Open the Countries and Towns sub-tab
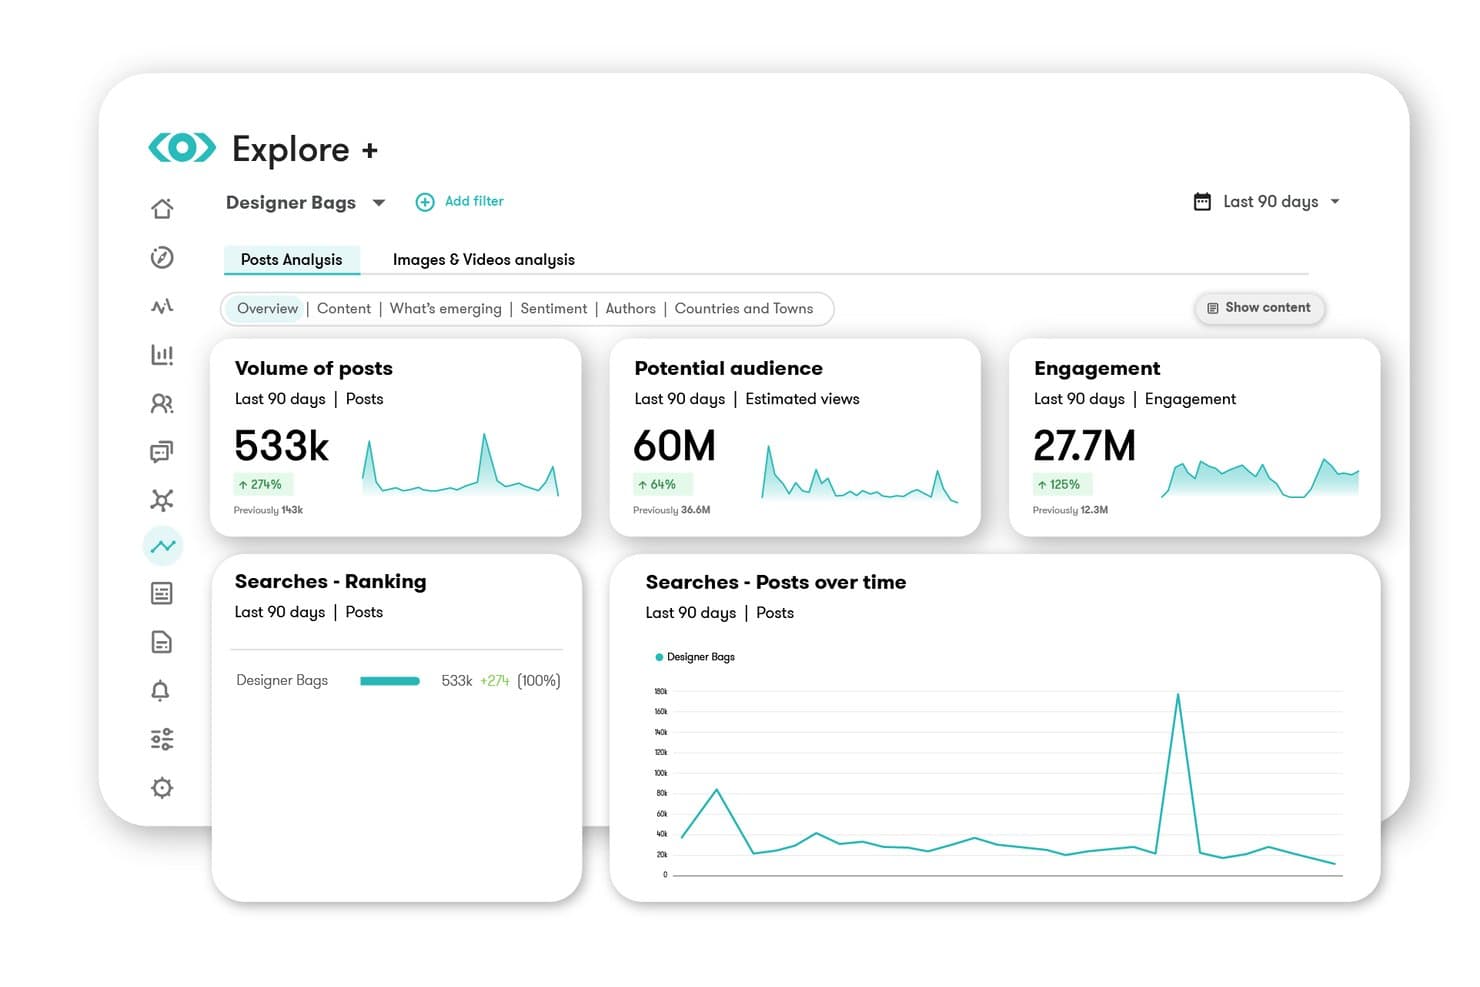The image size is (1480, 987). pos(744,308)
